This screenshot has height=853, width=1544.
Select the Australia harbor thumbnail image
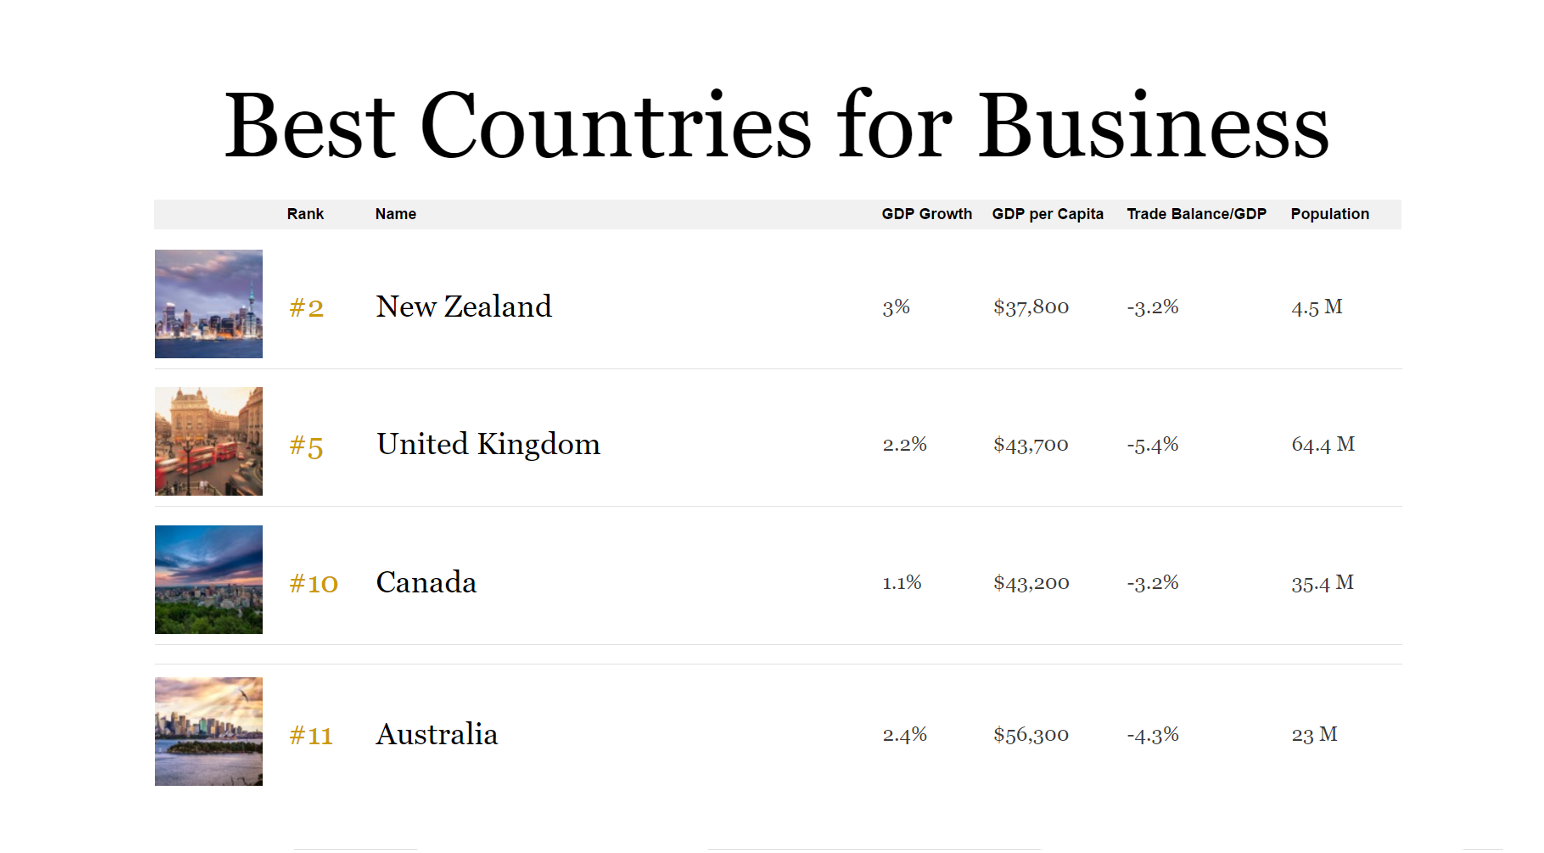[209, 731]
